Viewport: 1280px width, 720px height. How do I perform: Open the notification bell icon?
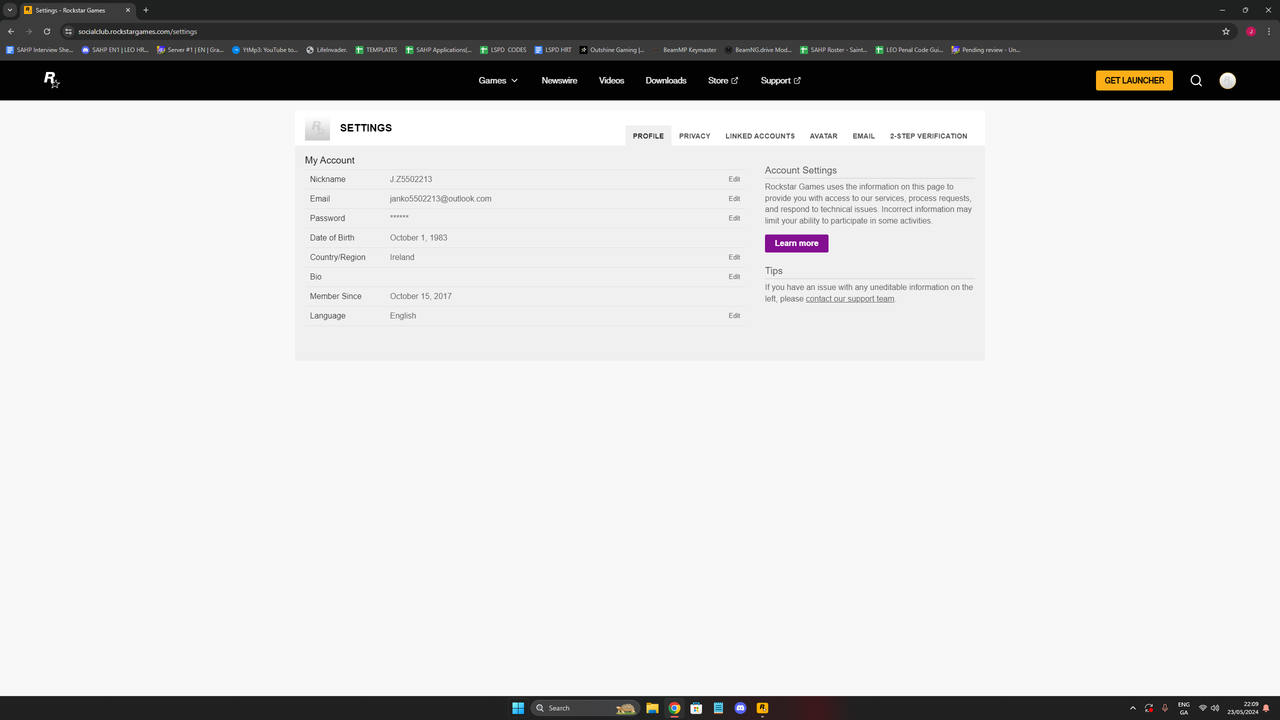(x=1267, y=708)
